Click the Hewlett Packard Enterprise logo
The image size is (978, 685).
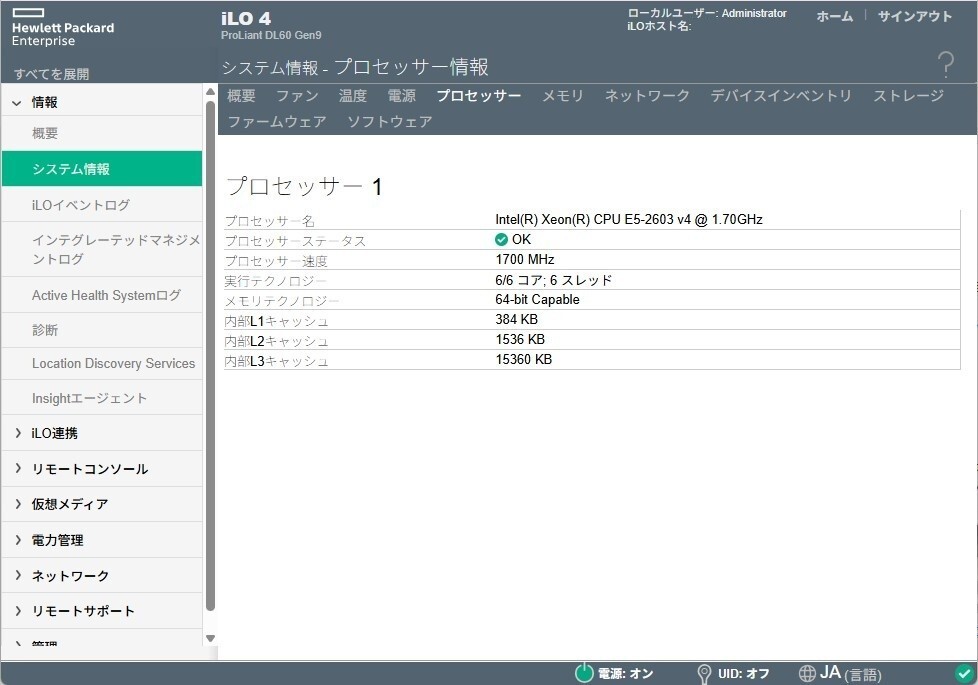[63, 28]
